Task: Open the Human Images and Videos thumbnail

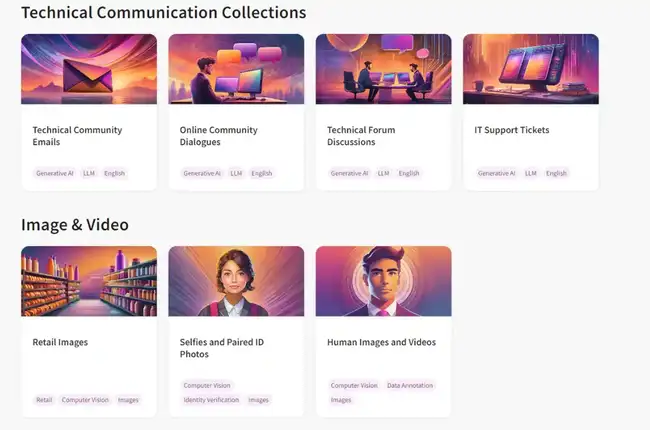Action: click(x=383, y=281)
